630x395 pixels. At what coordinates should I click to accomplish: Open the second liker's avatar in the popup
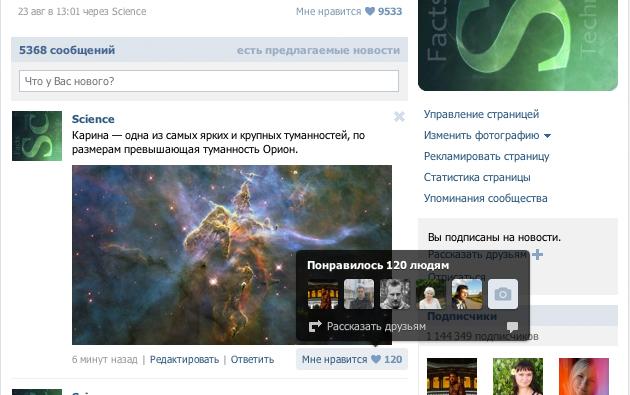(359, 294)
